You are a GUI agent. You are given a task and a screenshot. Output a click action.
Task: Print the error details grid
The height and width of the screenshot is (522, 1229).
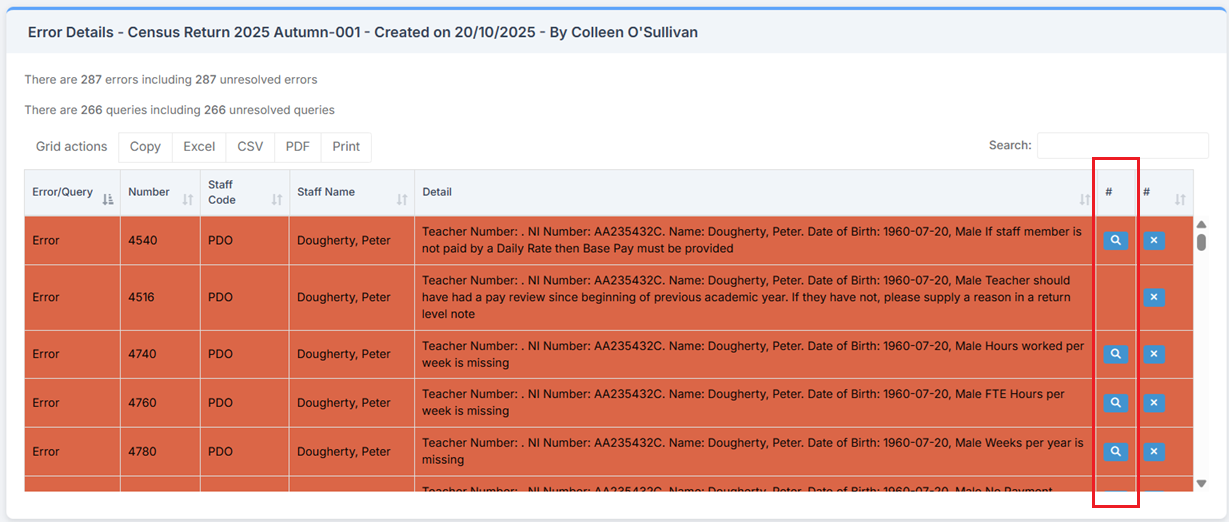tap(346, 147)
